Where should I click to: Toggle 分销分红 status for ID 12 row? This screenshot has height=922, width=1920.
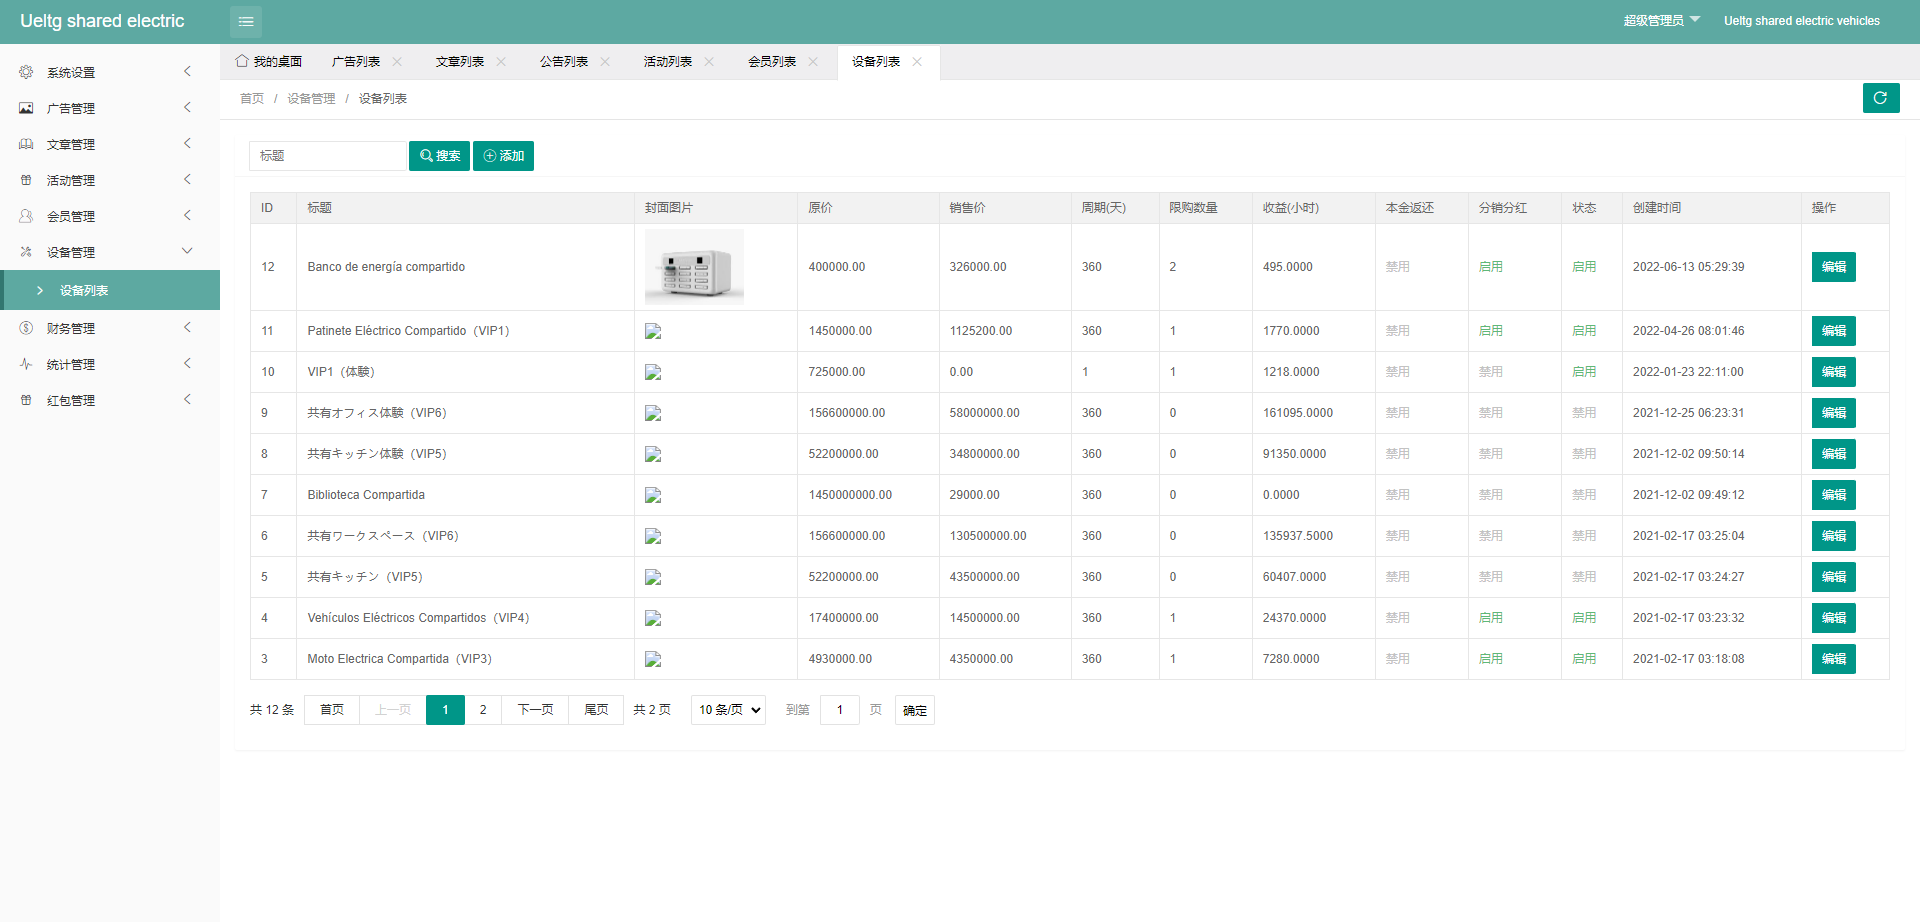tap(1490, 267)
